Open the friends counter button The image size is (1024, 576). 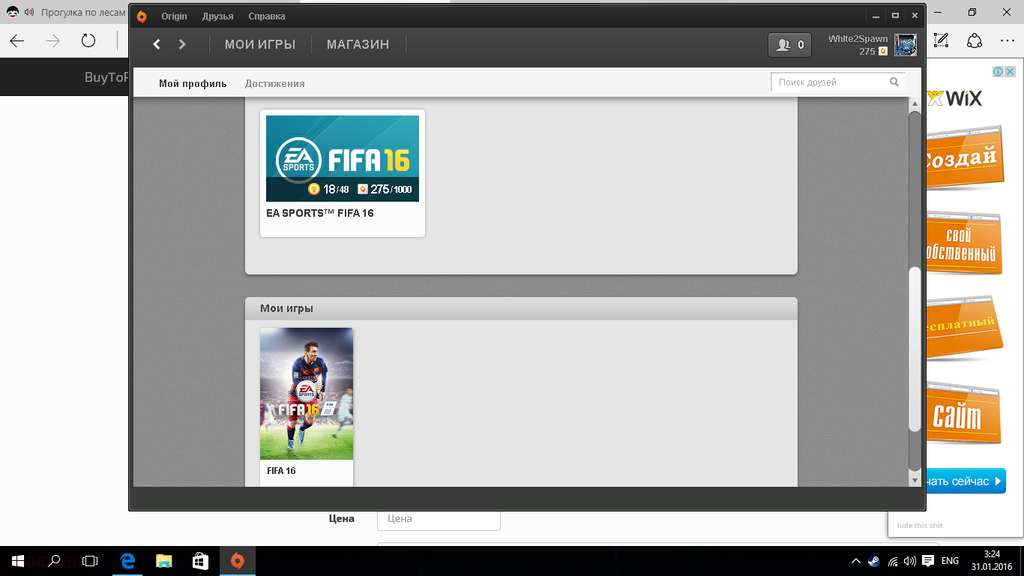click(x=790, y=45)
